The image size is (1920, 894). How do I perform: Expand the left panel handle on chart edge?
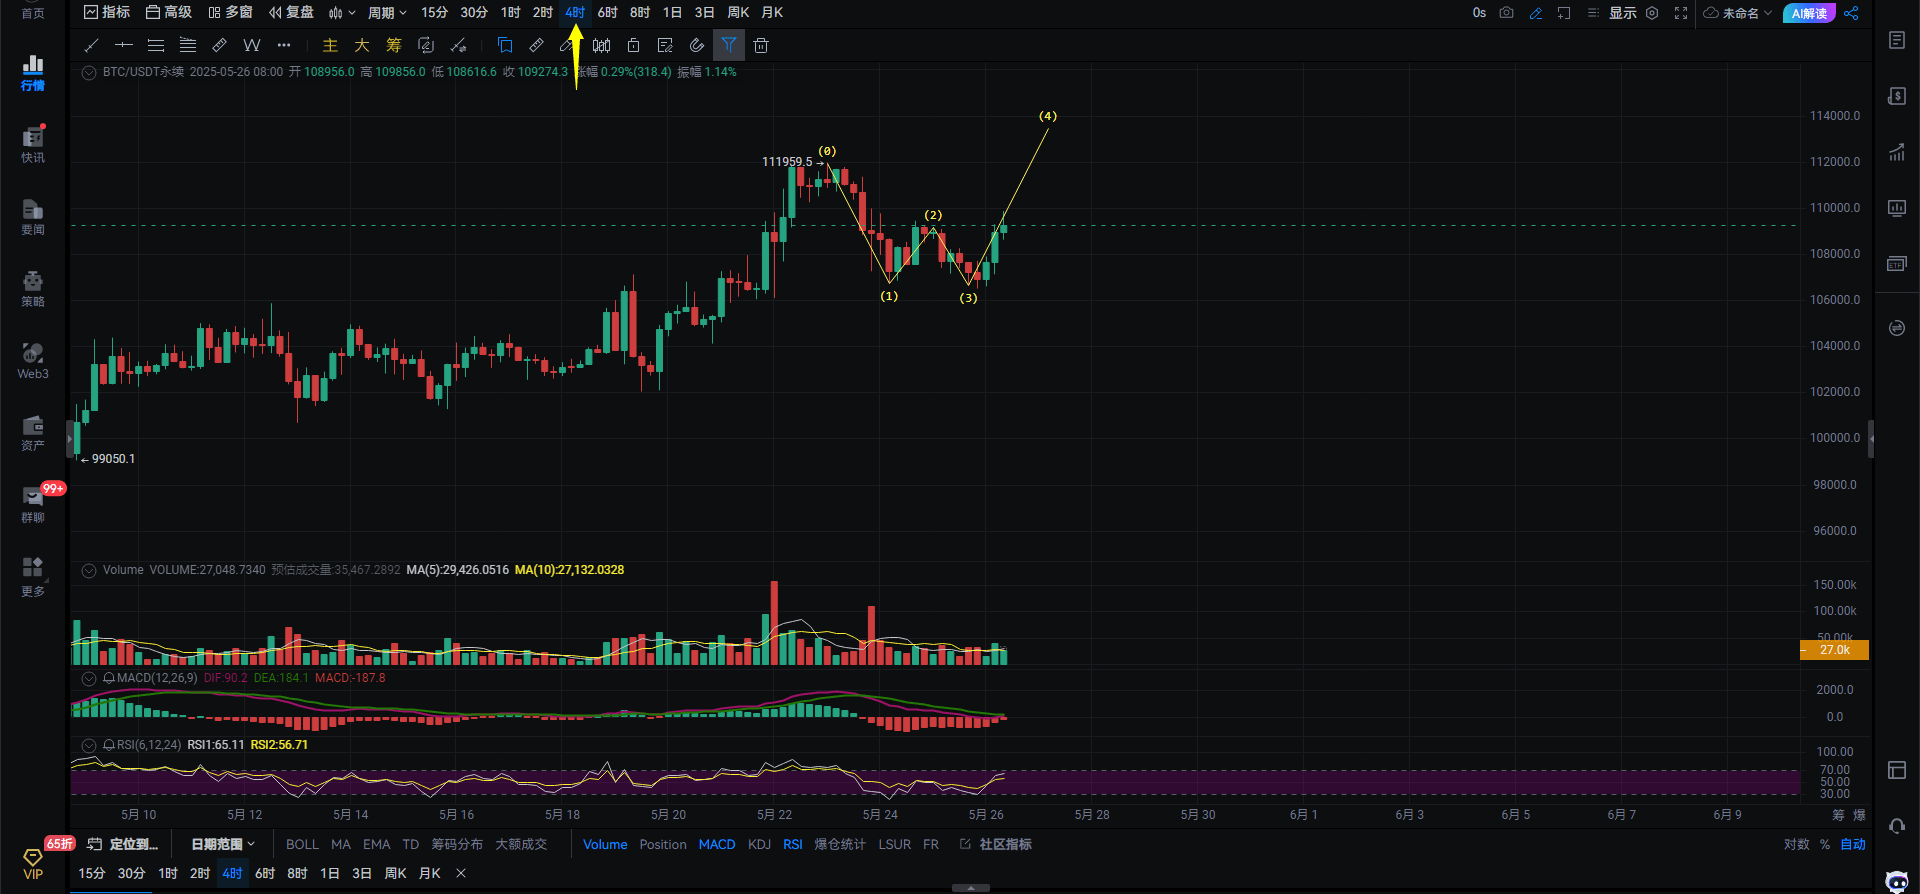(71, 438)
